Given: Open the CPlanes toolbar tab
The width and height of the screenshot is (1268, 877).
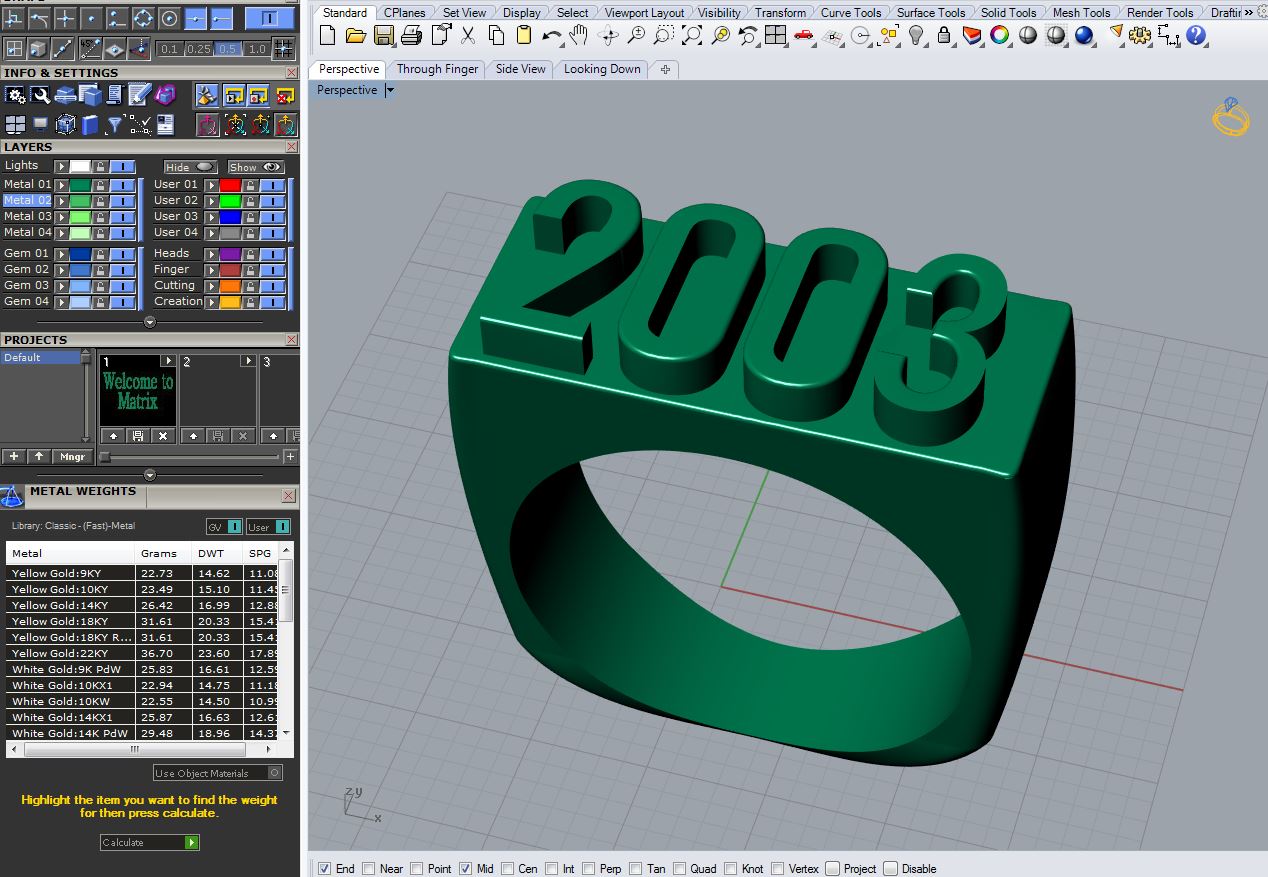Looking at the screenshot, I should point(404,13).
